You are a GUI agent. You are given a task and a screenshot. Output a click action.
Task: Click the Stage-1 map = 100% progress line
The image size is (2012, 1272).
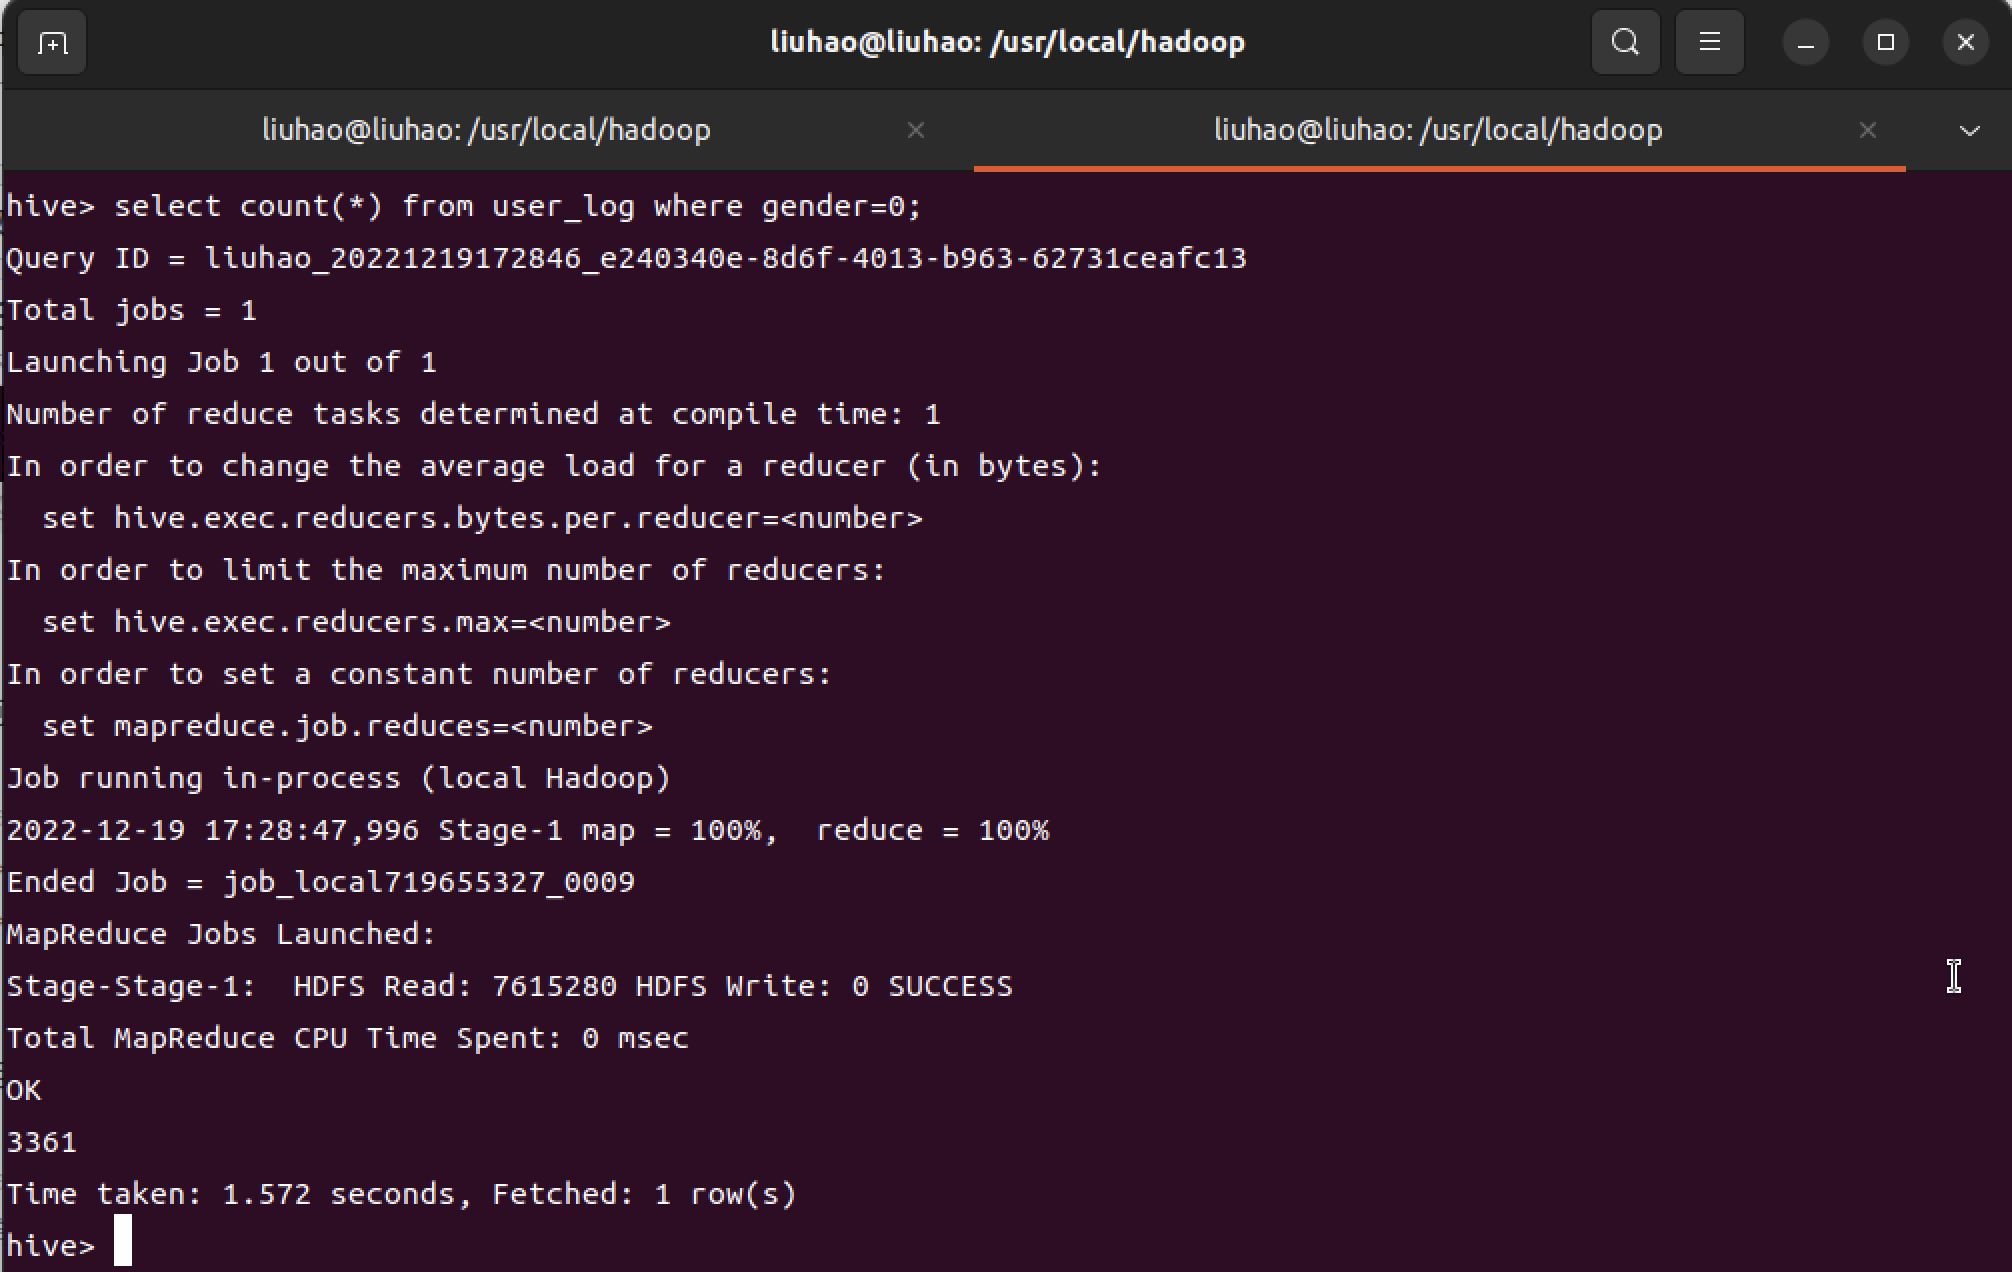point(528,830)
